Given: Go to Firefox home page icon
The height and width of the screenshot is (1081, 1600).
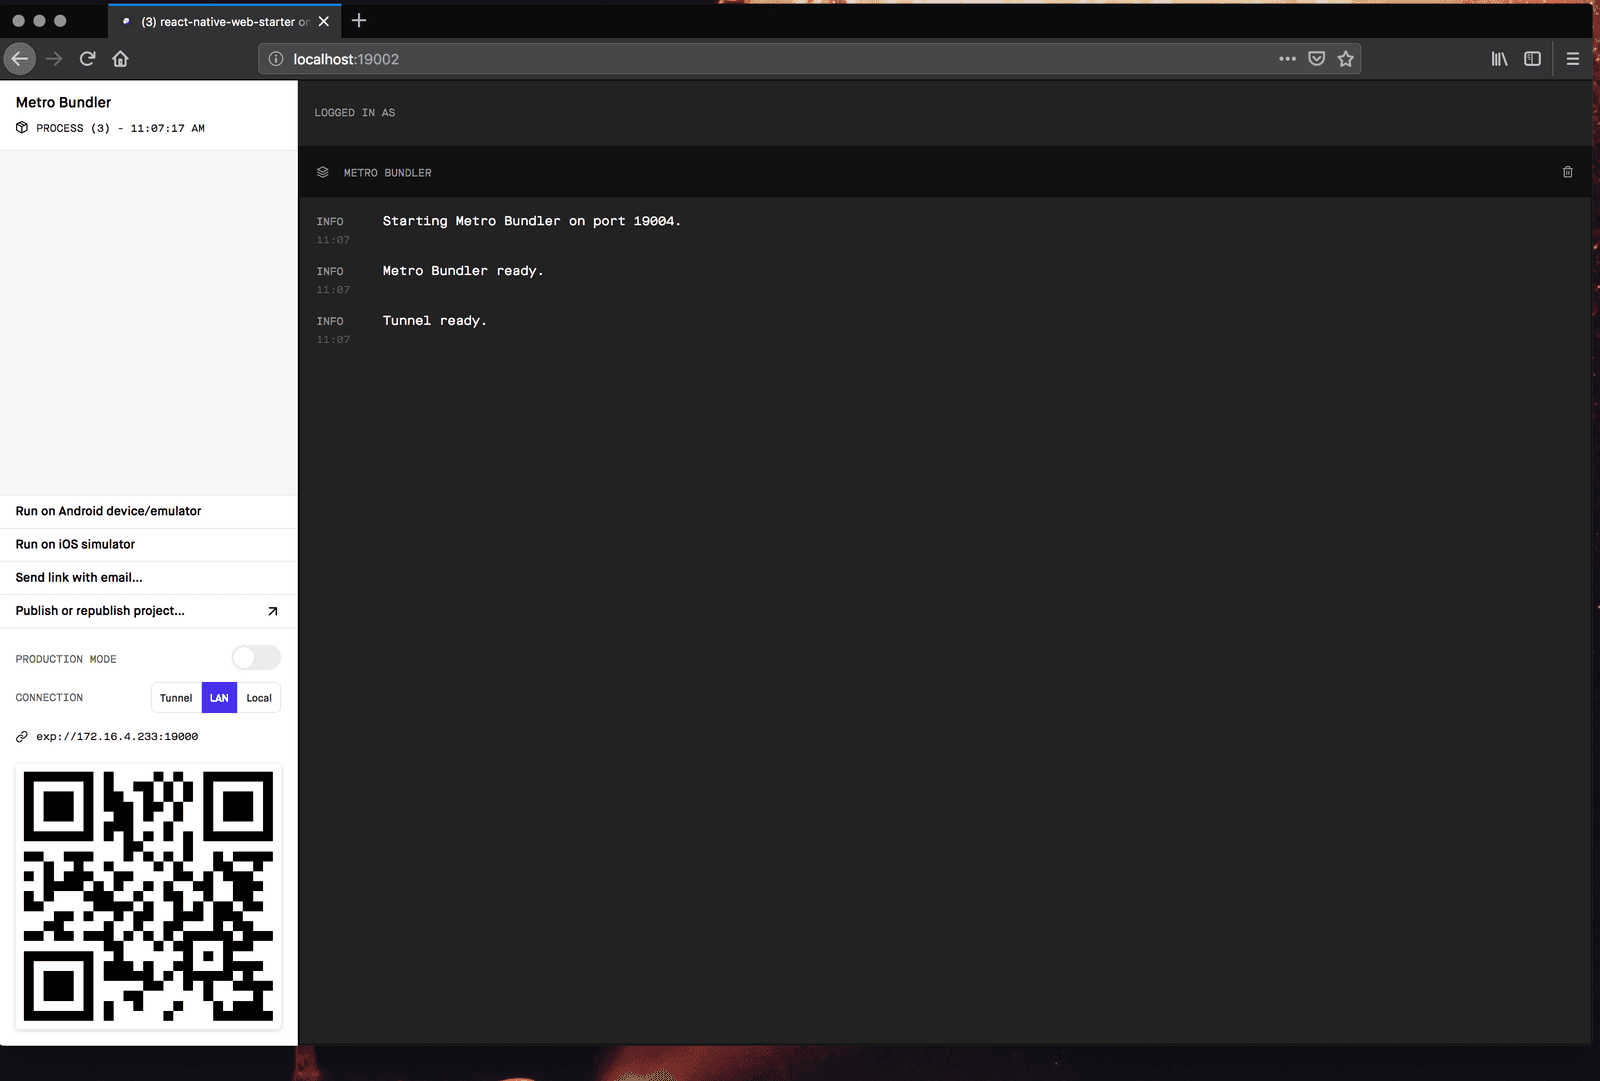Looking at the screenshot, I should (121, 59).
